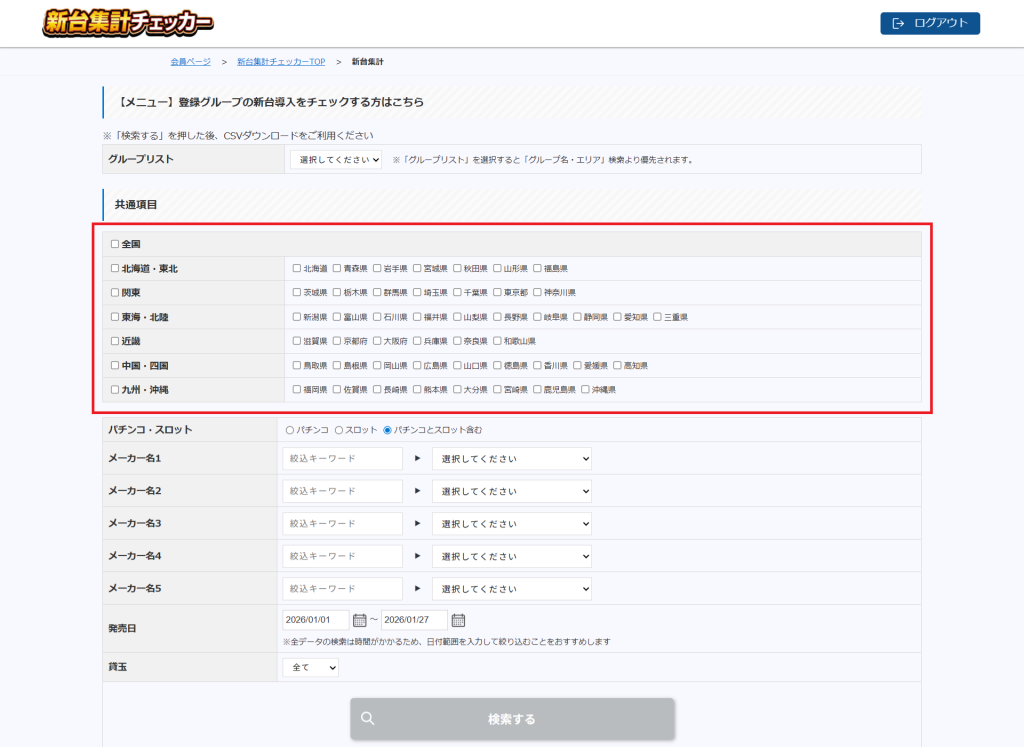Screen dimensions: 1024x747
Task: Expand the 貸玉 dropdown
Action: [x=310, y=667]
